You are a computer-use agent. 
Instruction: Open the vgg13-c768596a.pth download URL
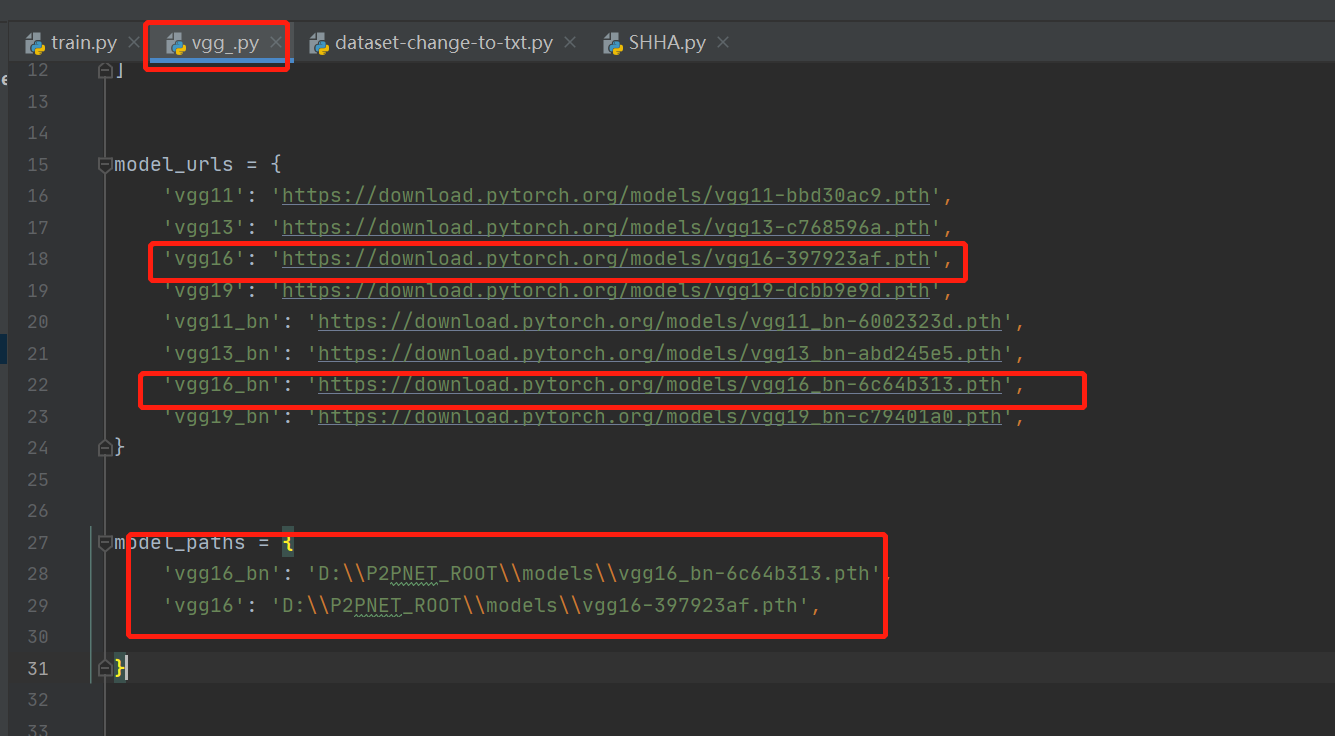click(606, 227)
